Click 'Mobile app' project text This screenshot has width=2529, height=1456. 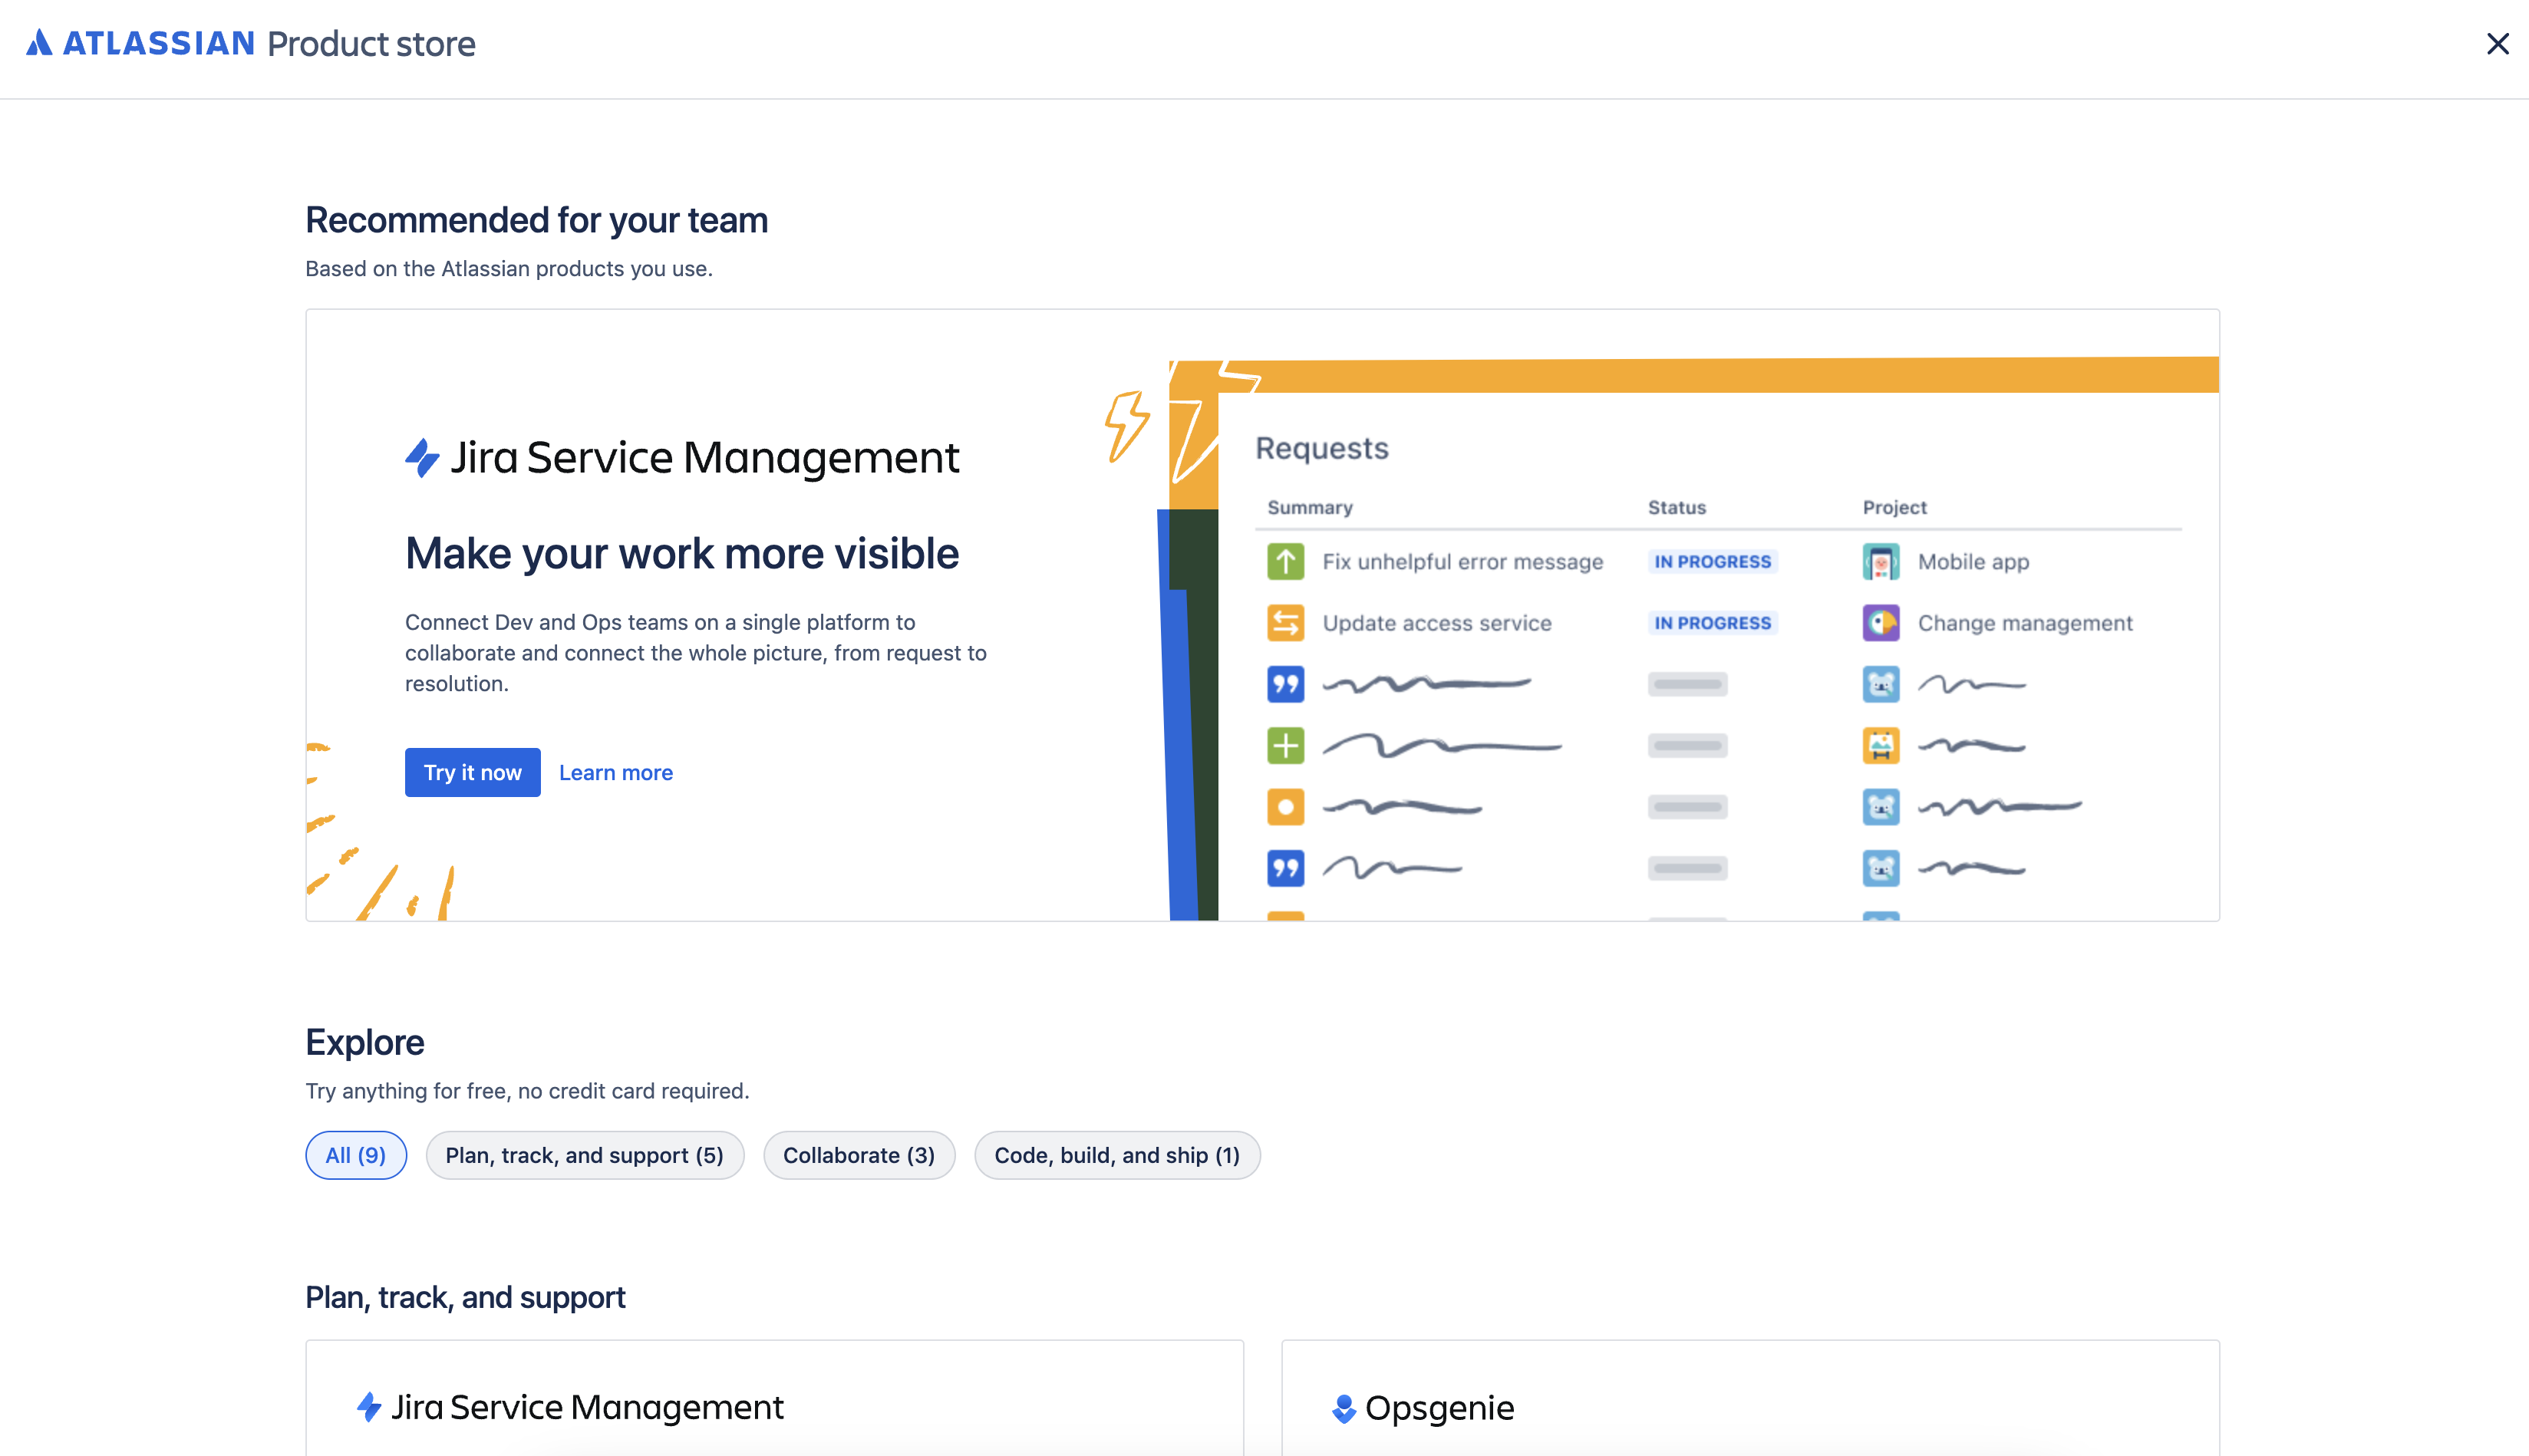[x=1973, y=562]
